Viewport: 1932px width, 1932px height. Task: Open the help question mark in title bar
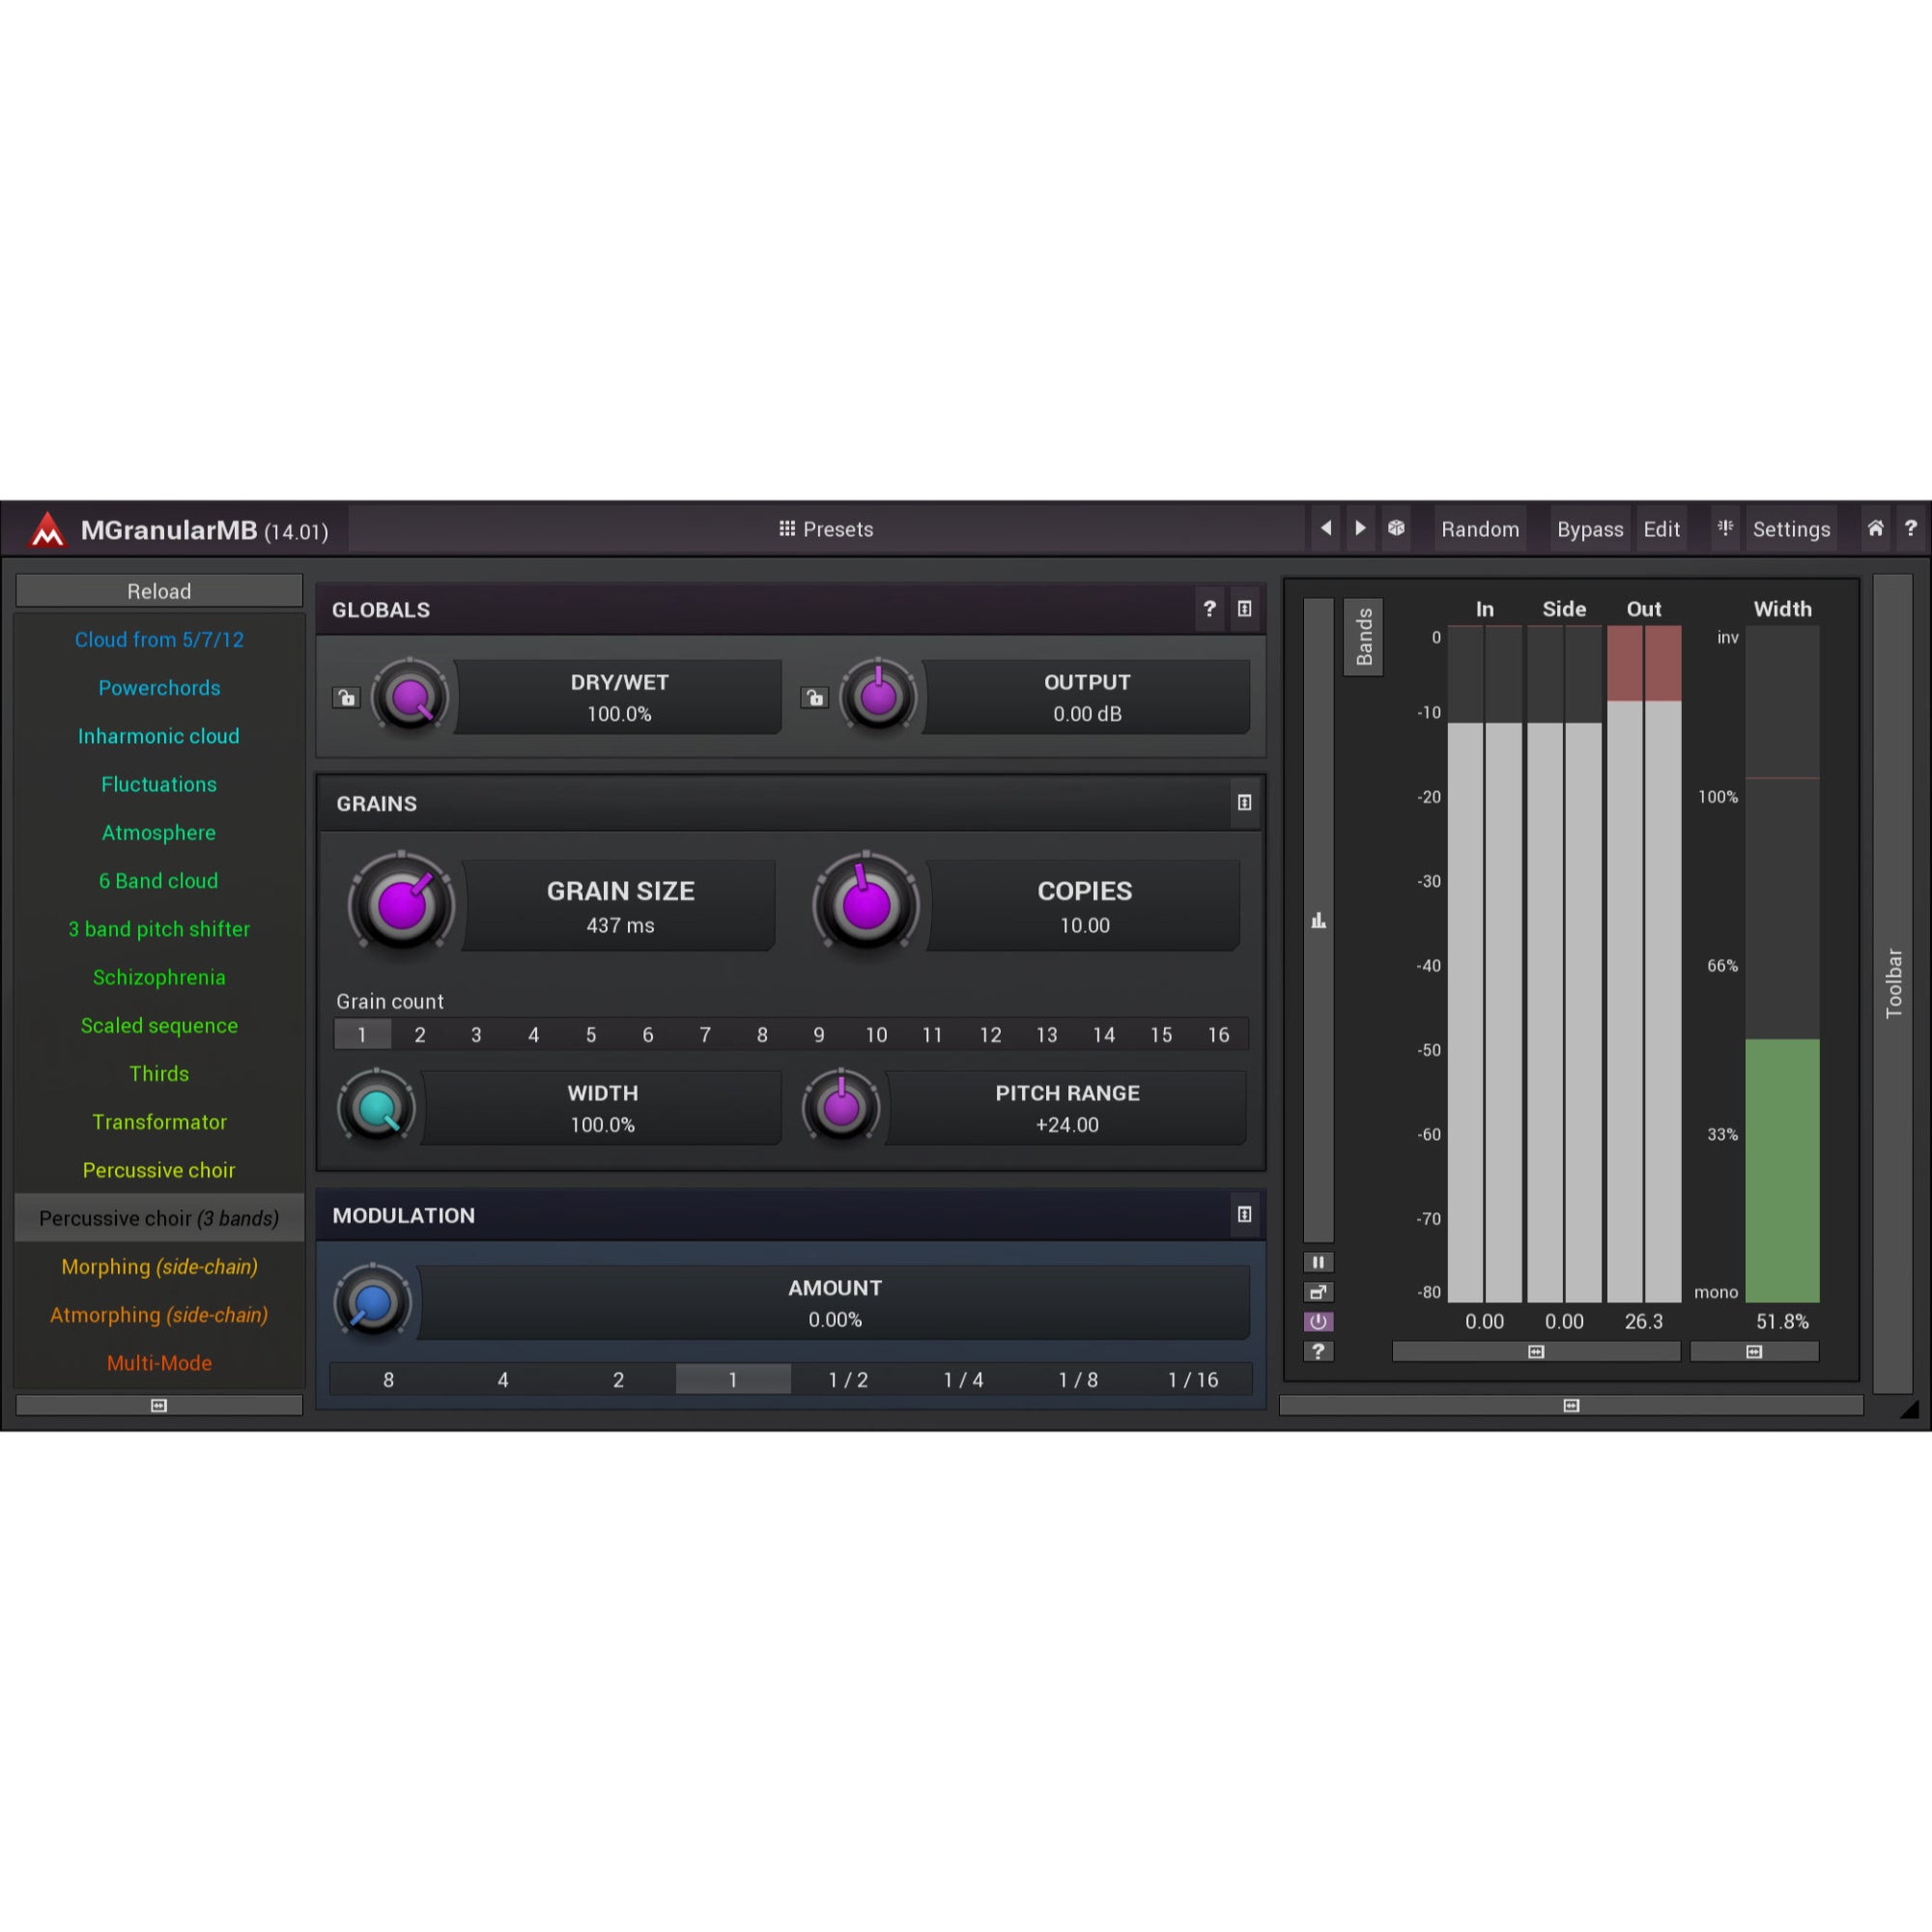tap(1910, 528)
